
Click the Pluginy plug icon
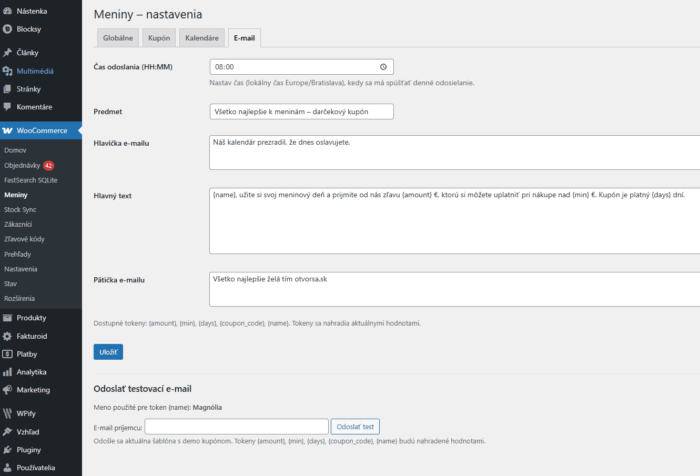point(8,450)
